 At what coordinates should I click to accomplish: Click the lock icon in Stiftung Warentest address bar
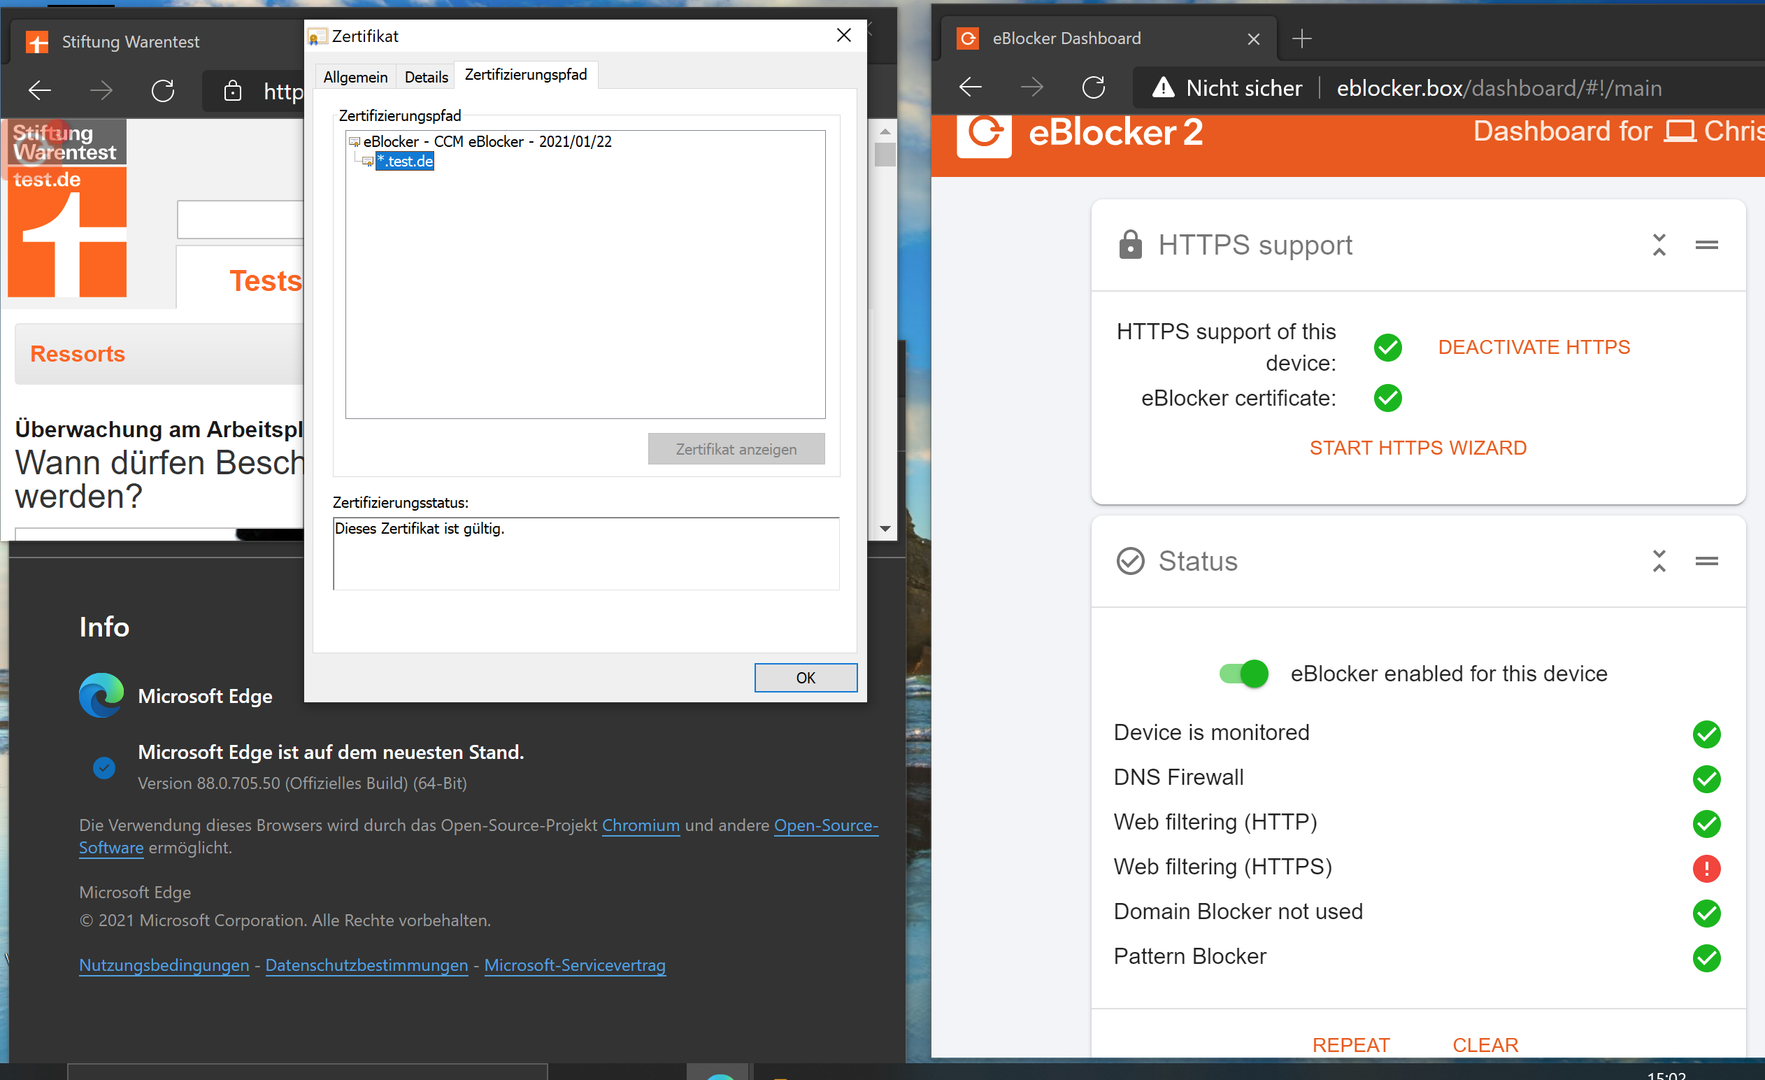(x=233, y=91)
